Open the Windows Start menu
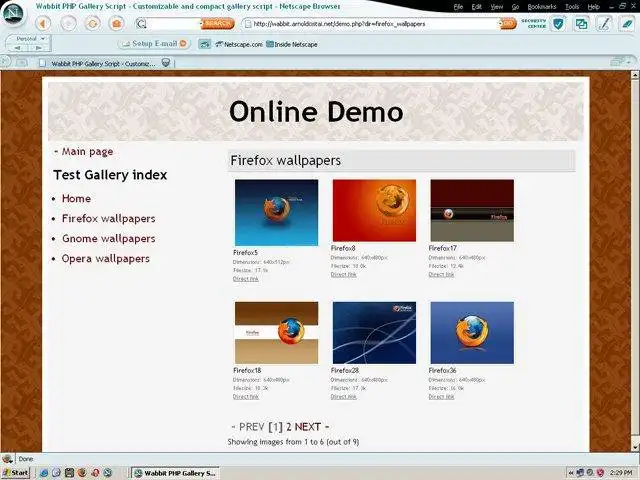Screen dimensions: 640x480 coord(16,473)
